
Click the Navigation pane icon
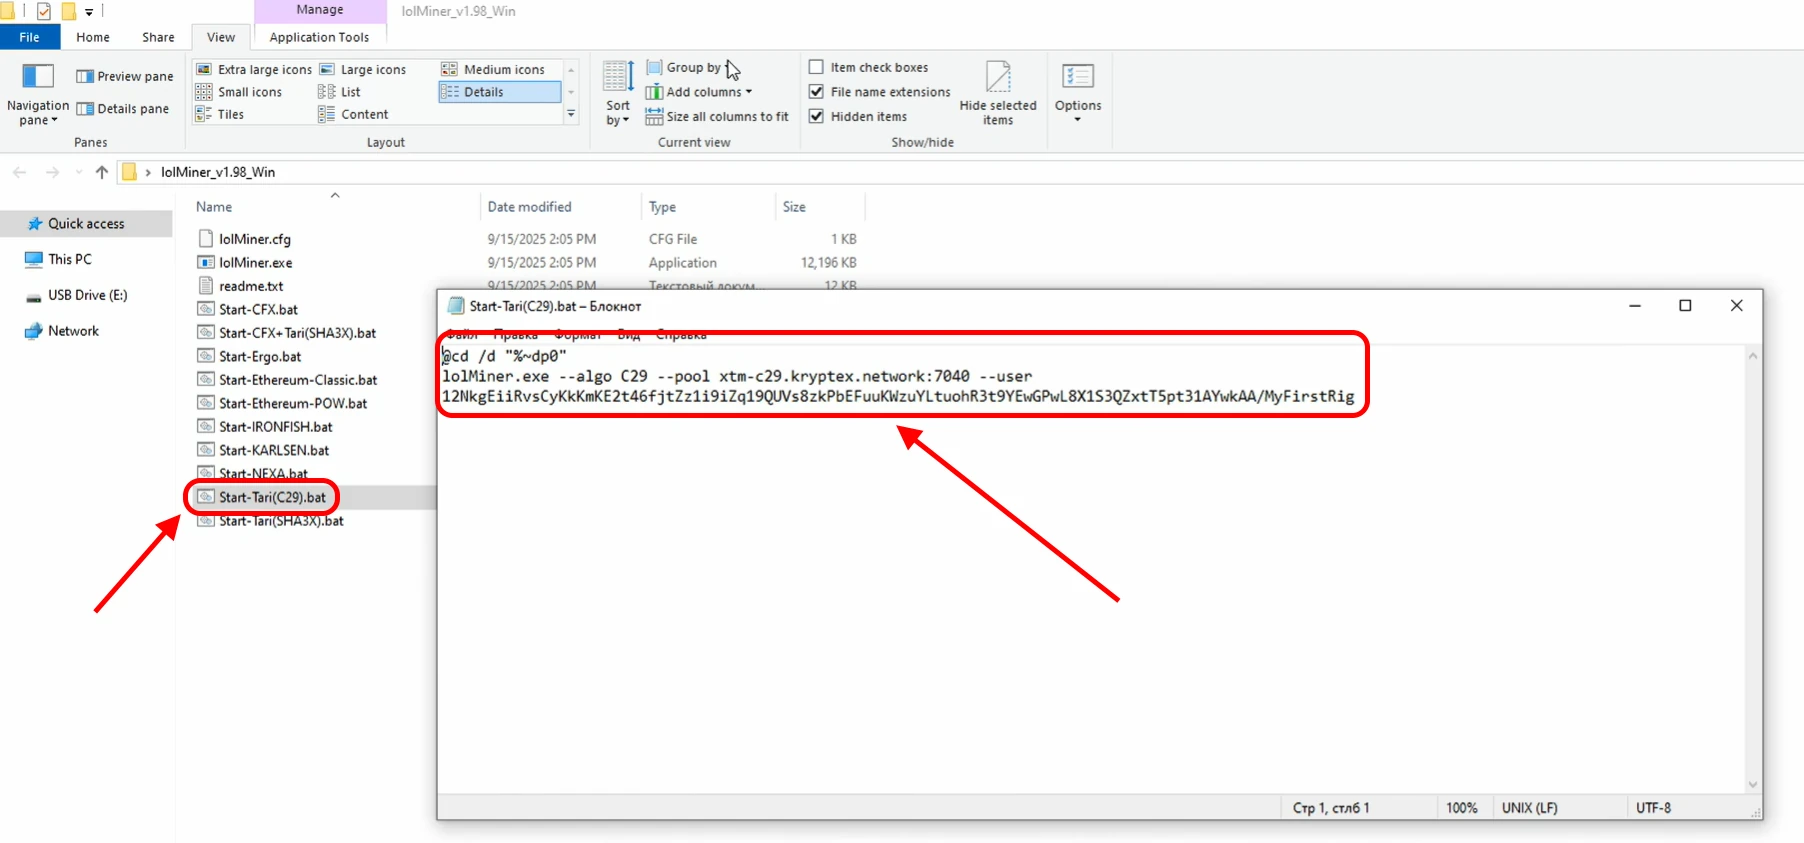(38, 78)
